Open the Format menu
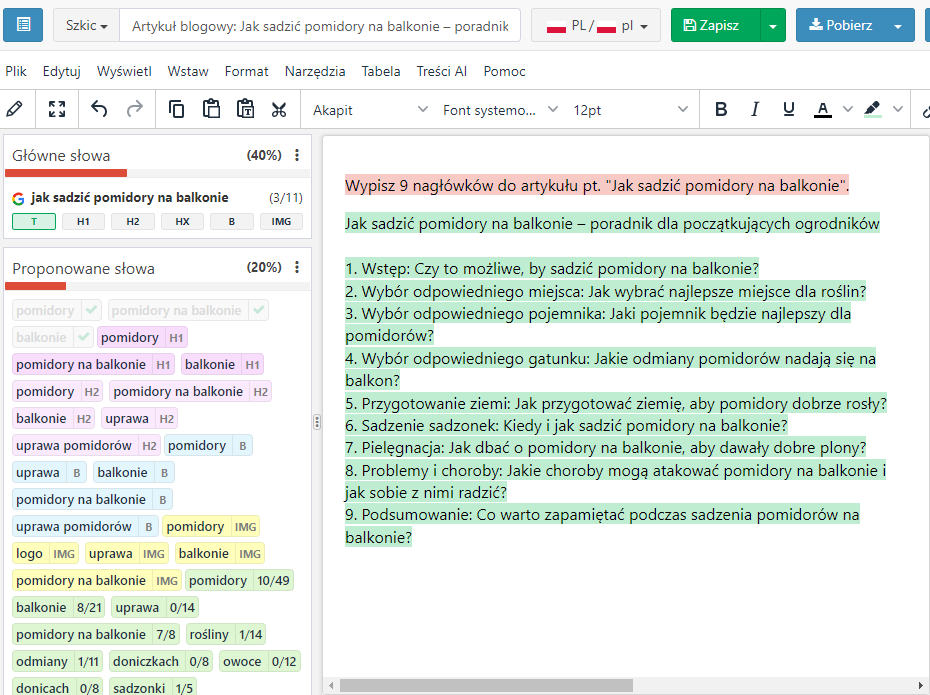Image resolution: width=930 pixels, height=695 pixels. point(247,71)
